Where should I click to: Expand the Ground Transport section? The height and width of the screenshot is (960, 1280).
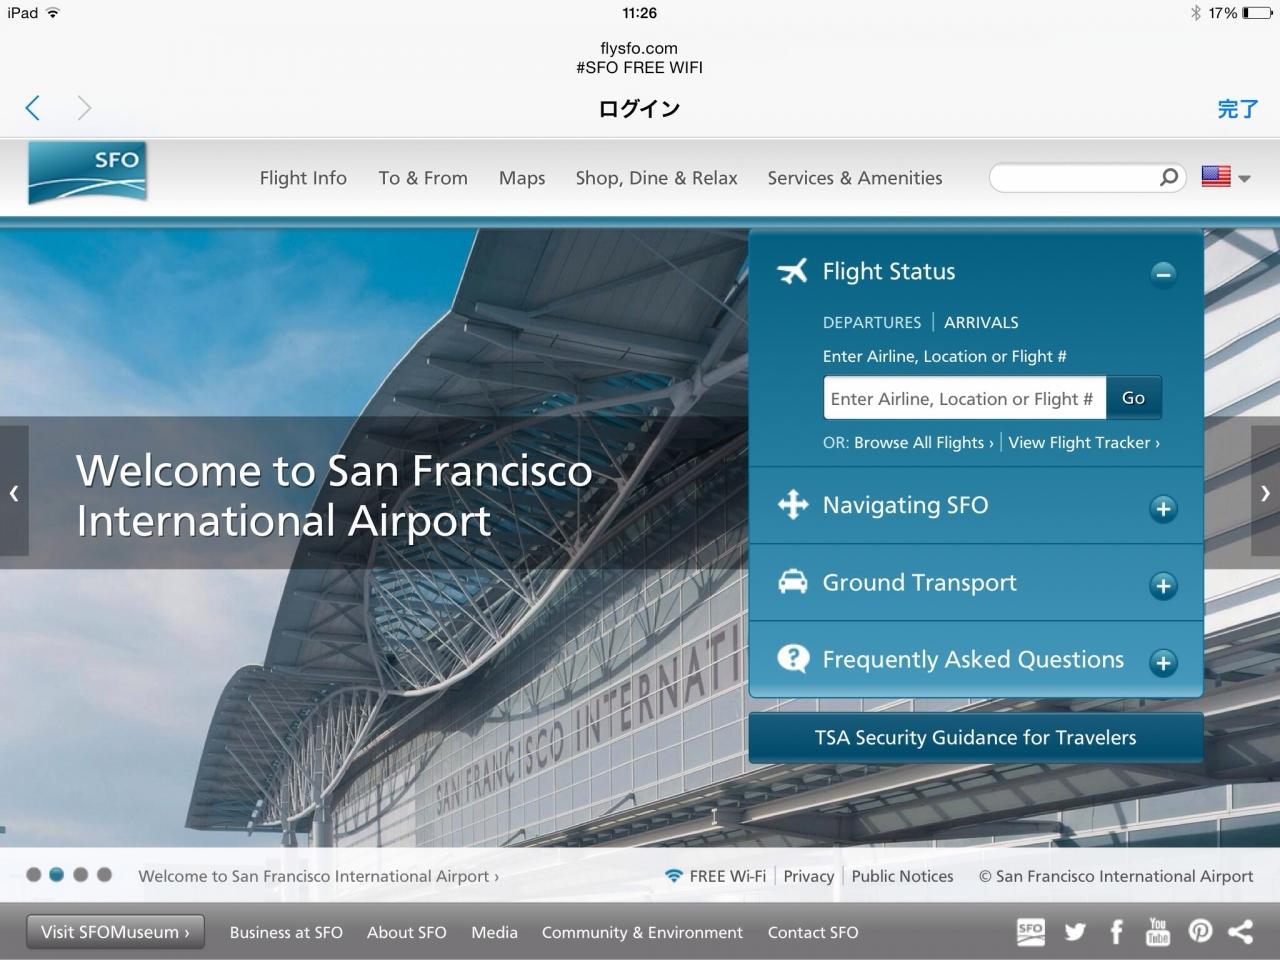click(1163, 585)
